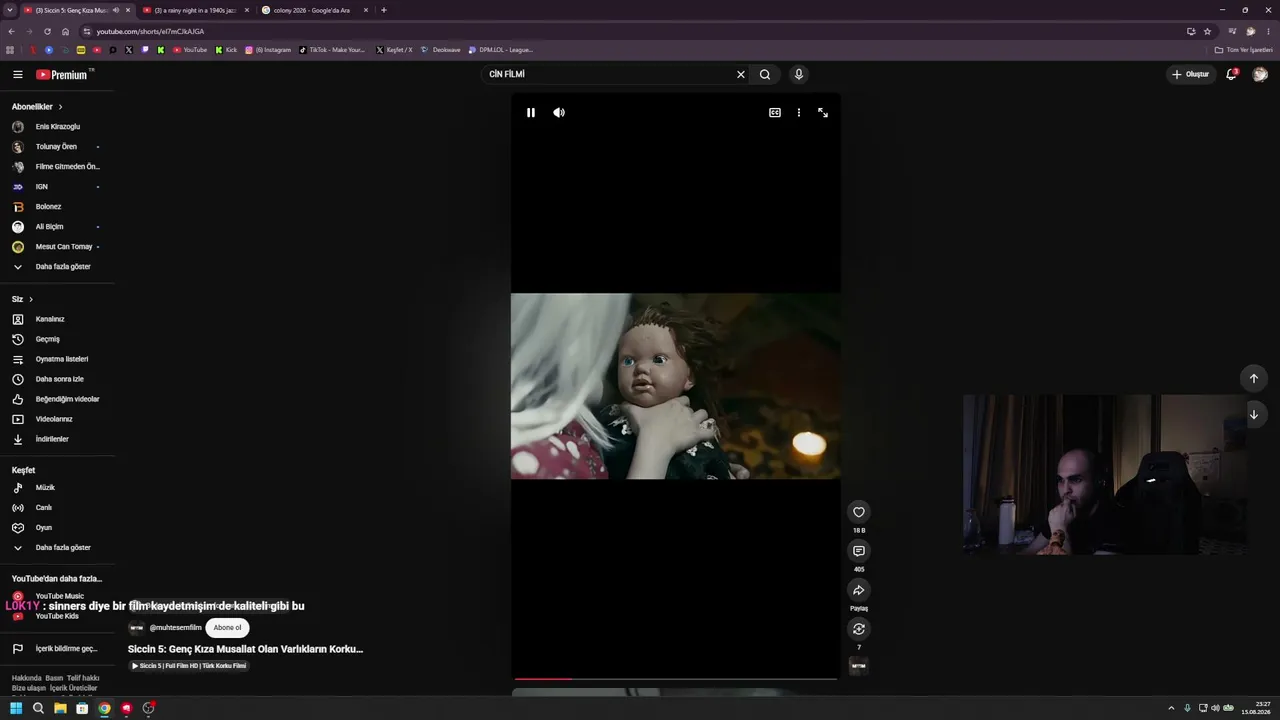Image resolution: width=1280 pixels, height=720 pixels.
Task: Open Ali Biçim subscription channel
Action: 57,227
